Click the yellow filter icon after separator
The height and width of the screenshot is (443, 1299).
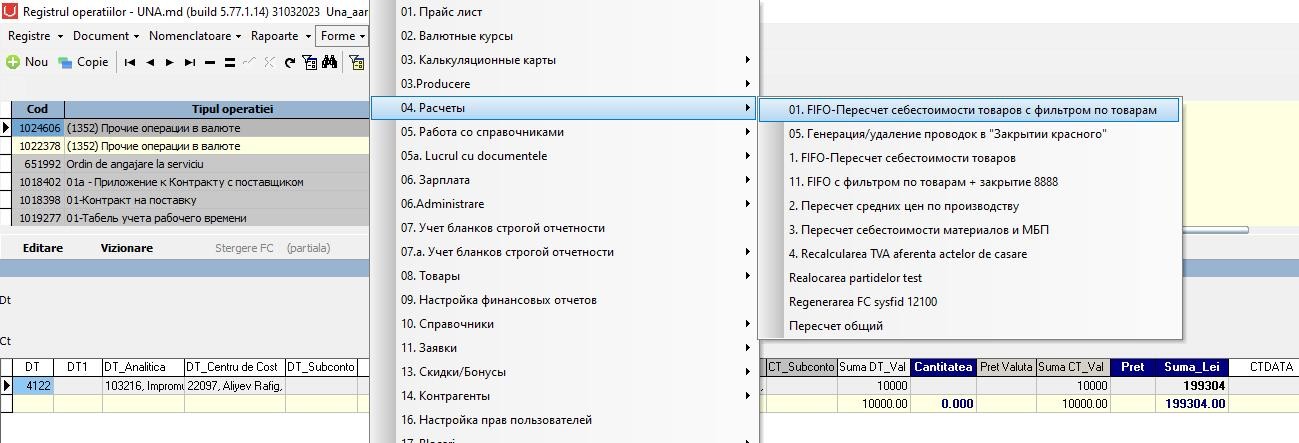coord(357,62)
